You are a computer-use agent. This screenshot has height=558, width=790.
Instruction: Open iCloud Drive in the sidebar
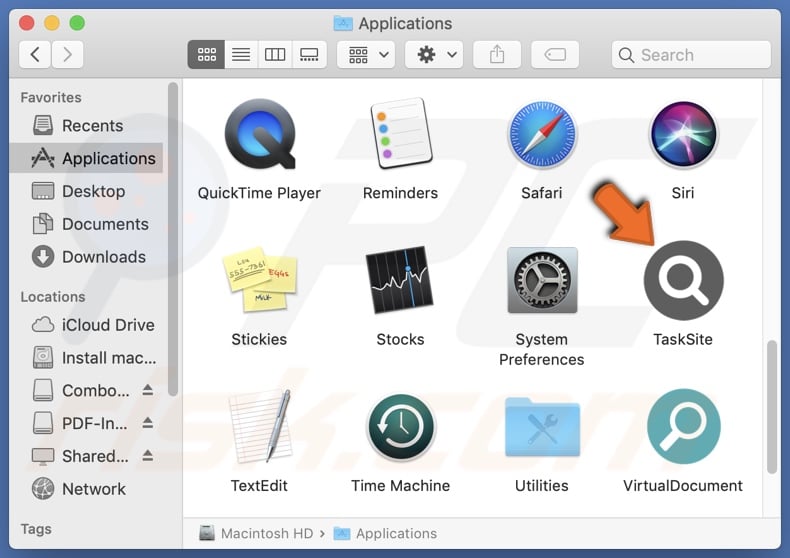tap(86, 325)
